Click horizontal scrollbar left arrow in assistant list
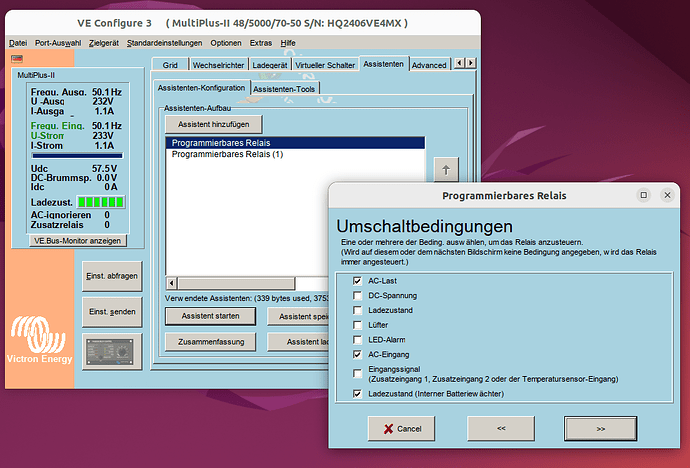The width and height of the screenshot is (690, 468). [x=172, y=283]
